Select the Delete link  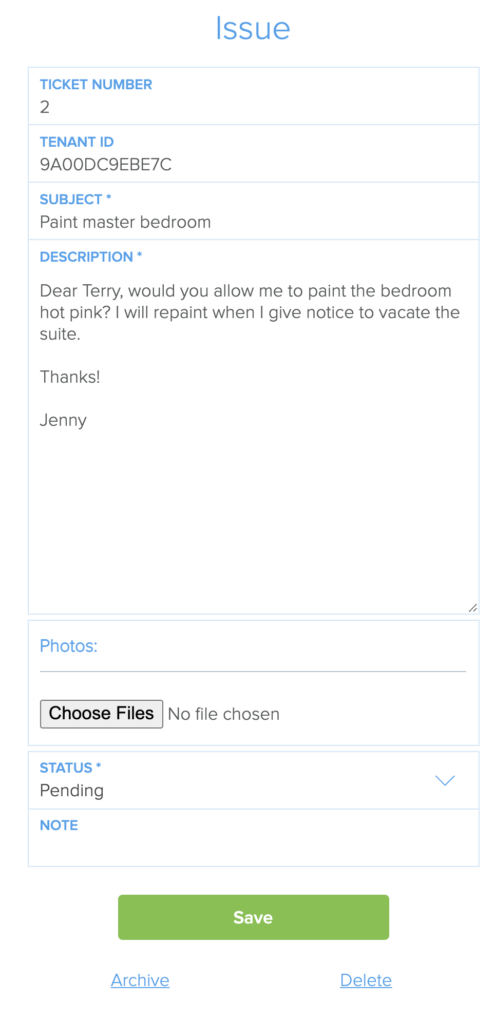tap(366, 980)
